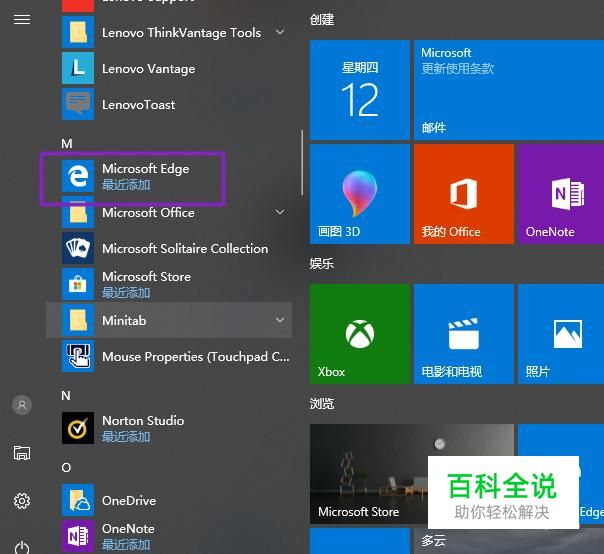Open the Paint 3D (画图 3D) tile
The height and width of the screenshot is (554, 604).
click(360, 194)
